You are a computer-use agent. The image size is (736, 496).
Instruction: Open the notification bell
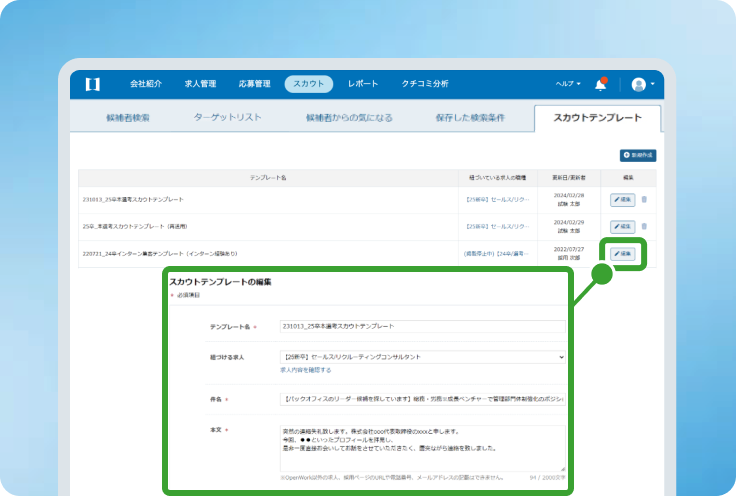pyautogui.click(x=600, y=84)
